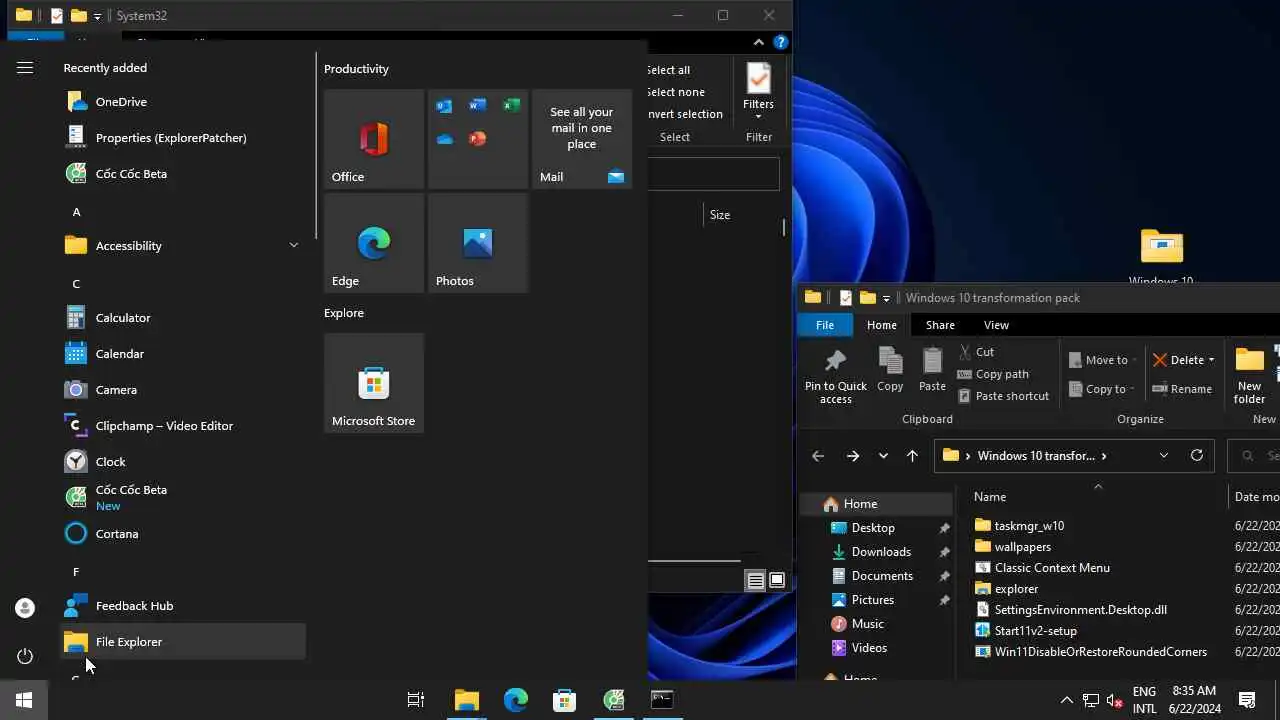The width and height of the screenshot is (1280, 720).
Task: Collapse the ribbon in System32 window
Action: coord(759,43)
